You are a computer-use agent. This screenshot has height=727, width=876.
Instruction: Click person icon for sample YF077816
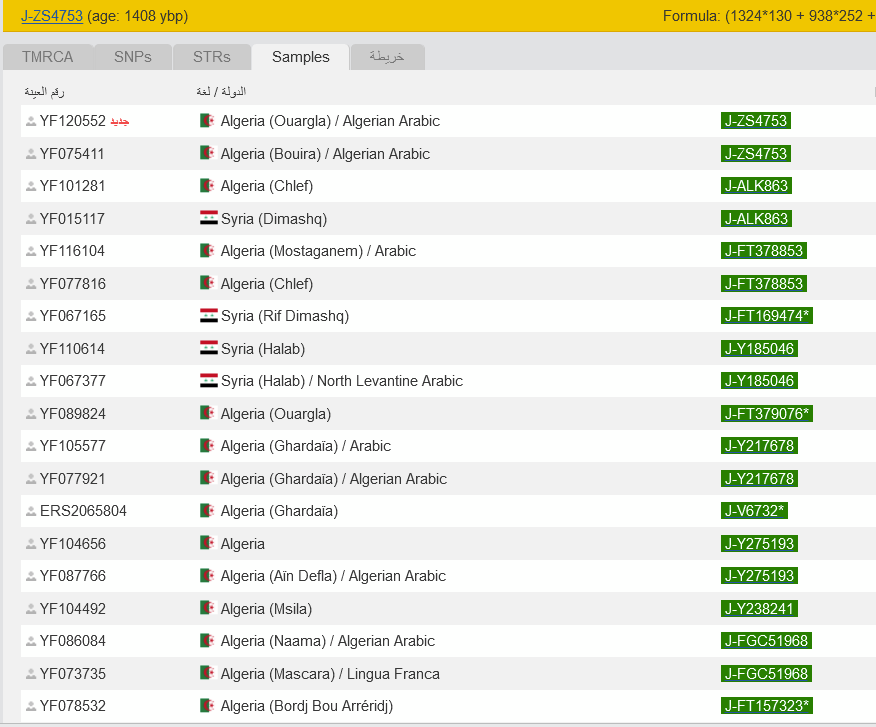[x=31, y=284]
